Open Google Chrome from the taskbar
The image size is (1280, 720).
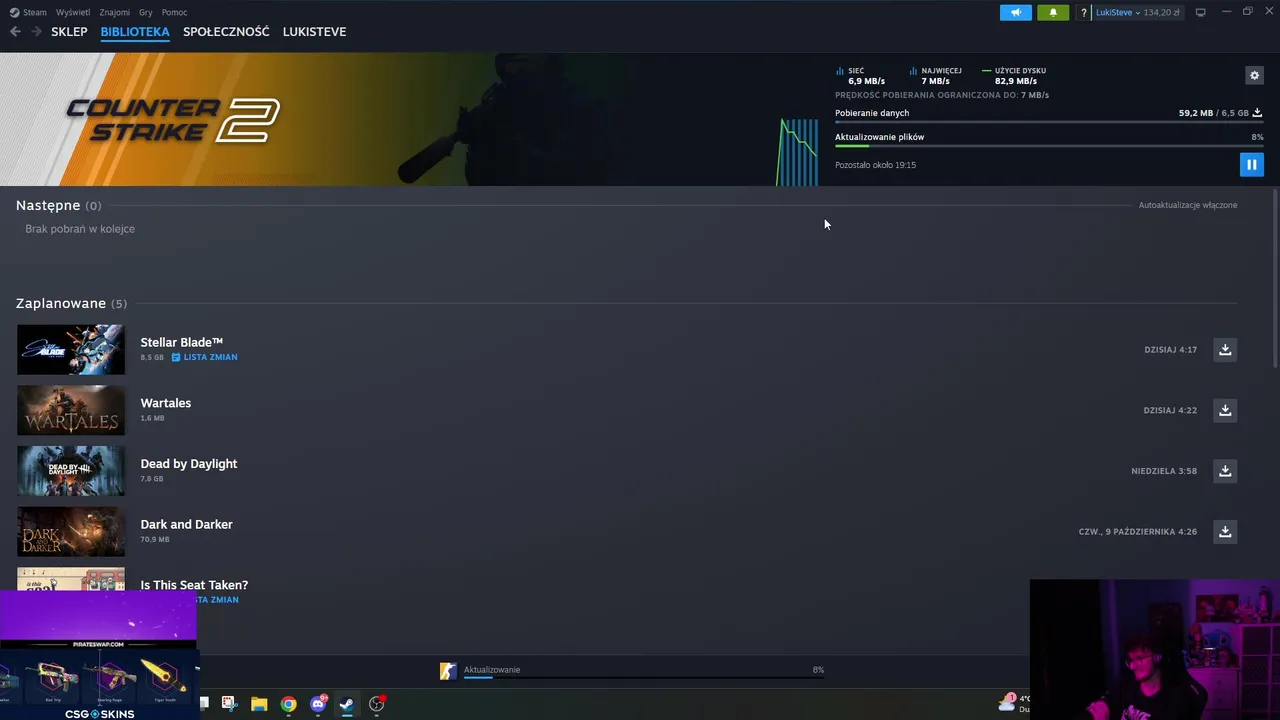[288, 704]
